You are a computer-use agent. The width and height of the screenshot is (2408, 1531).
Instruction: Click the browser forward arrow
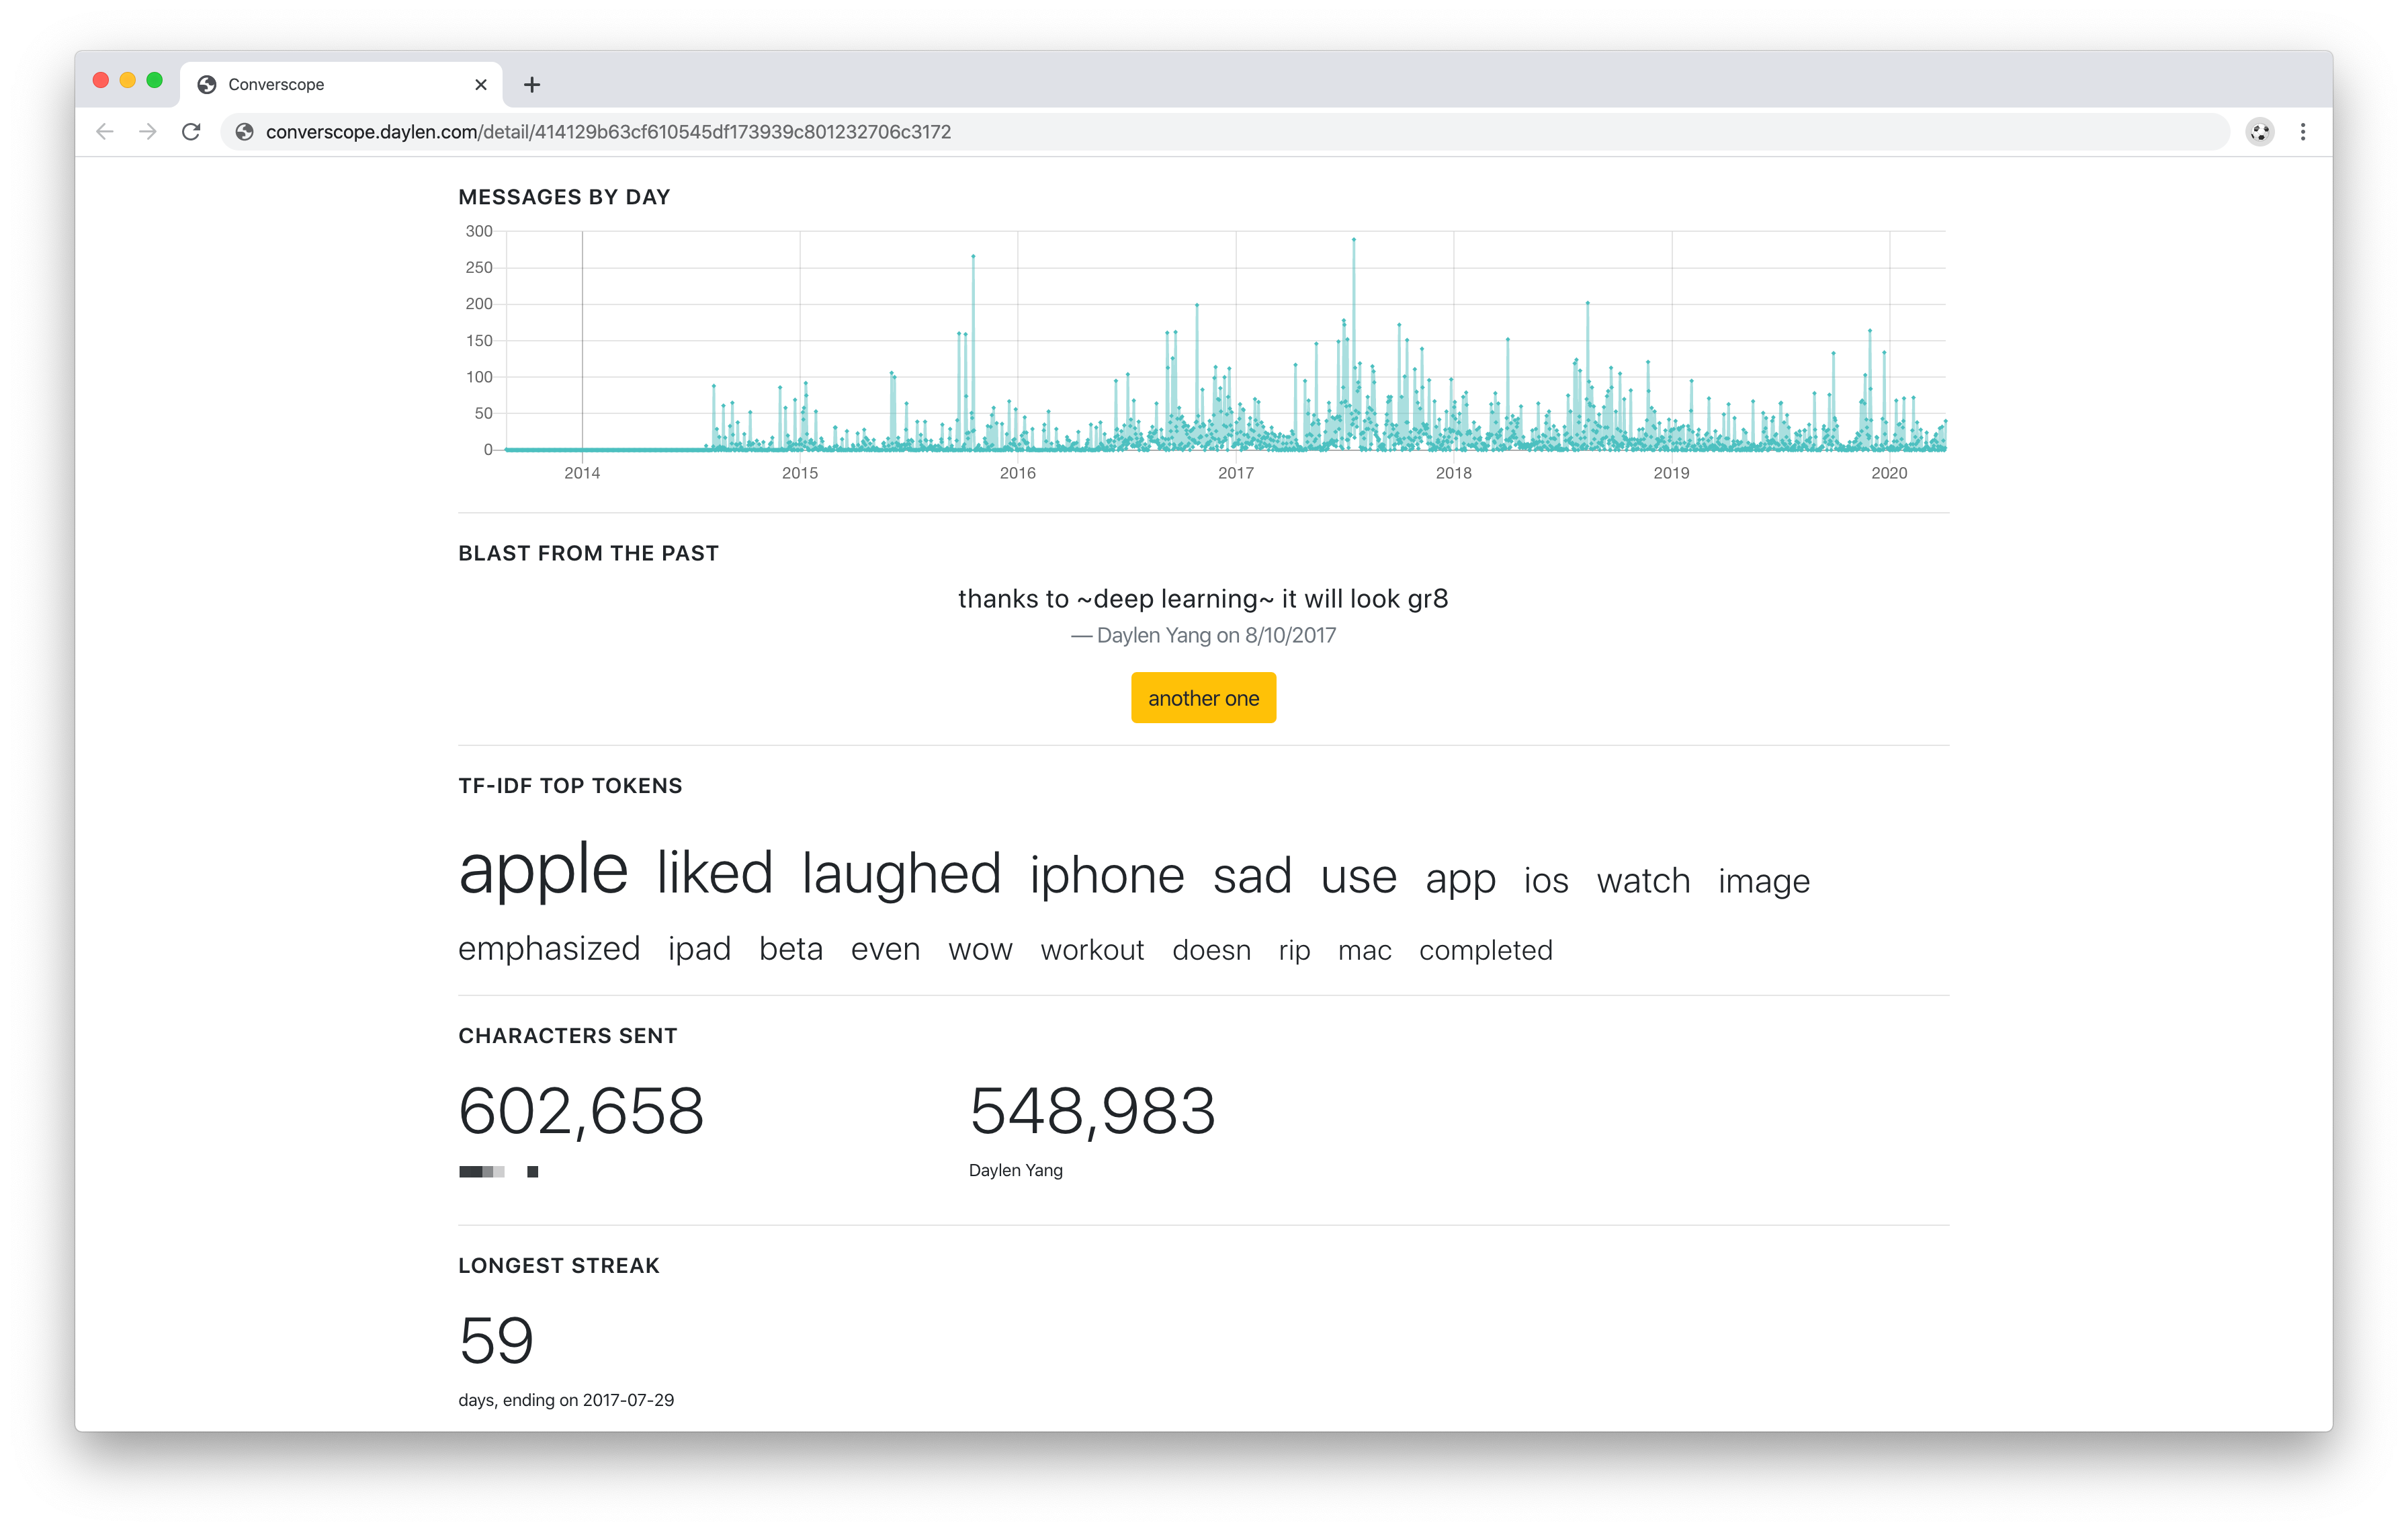[x=148, y=132]
